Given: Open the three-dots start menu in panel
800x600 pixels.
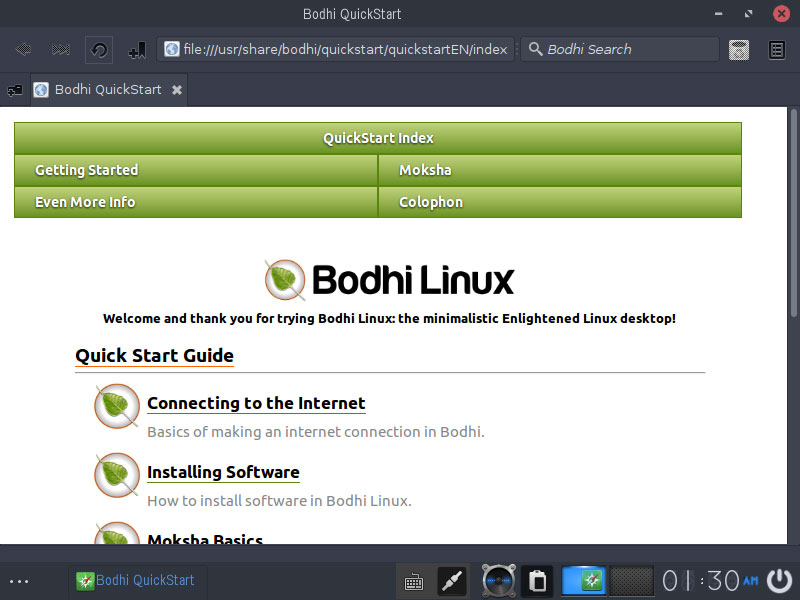Looking at the screenshot, I should [19, 581].
